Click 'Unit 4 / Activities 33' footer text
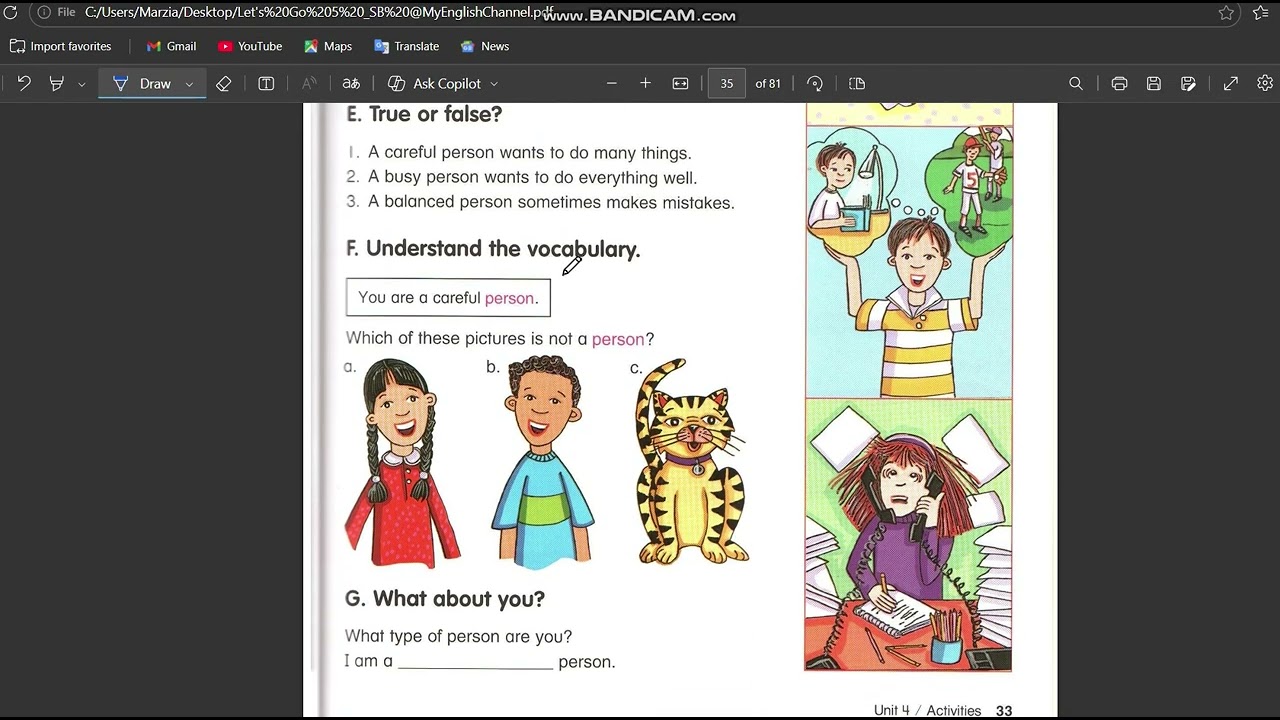 coord(943,710)
